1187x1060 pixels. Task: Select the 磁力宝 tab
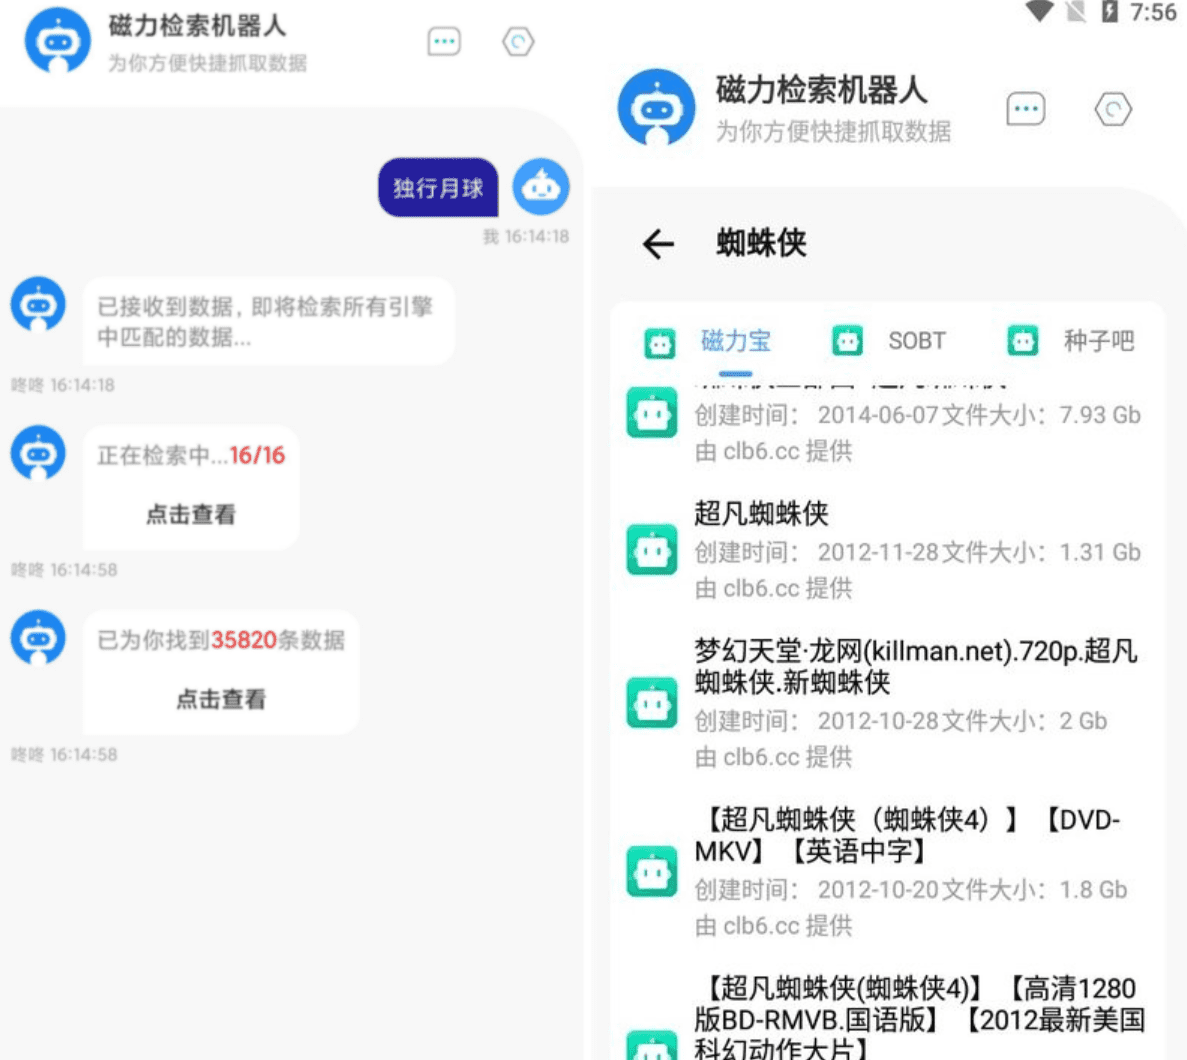(736, 341)
